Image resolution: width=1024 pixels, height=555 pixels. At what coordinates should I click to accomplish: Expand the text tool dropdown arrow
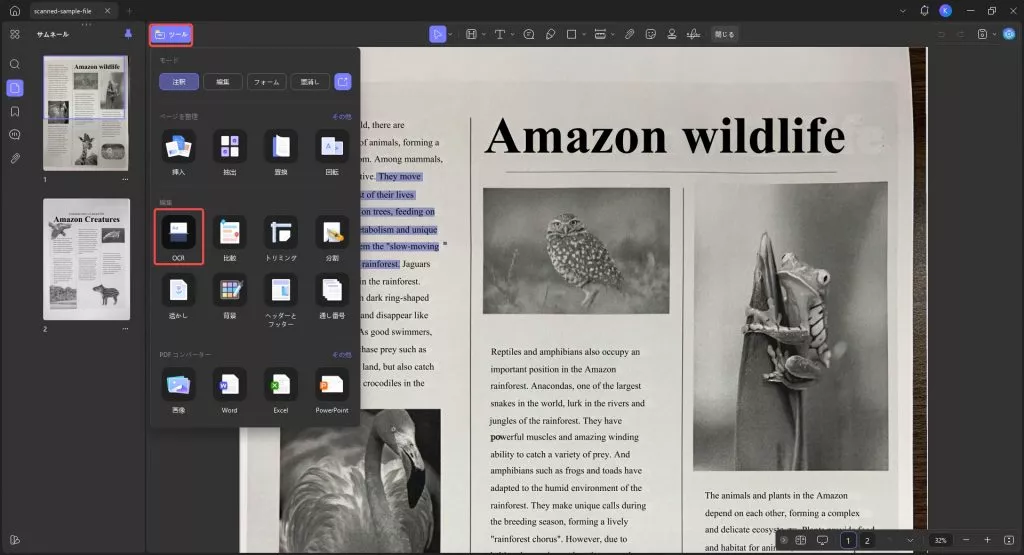coord(513,34)
